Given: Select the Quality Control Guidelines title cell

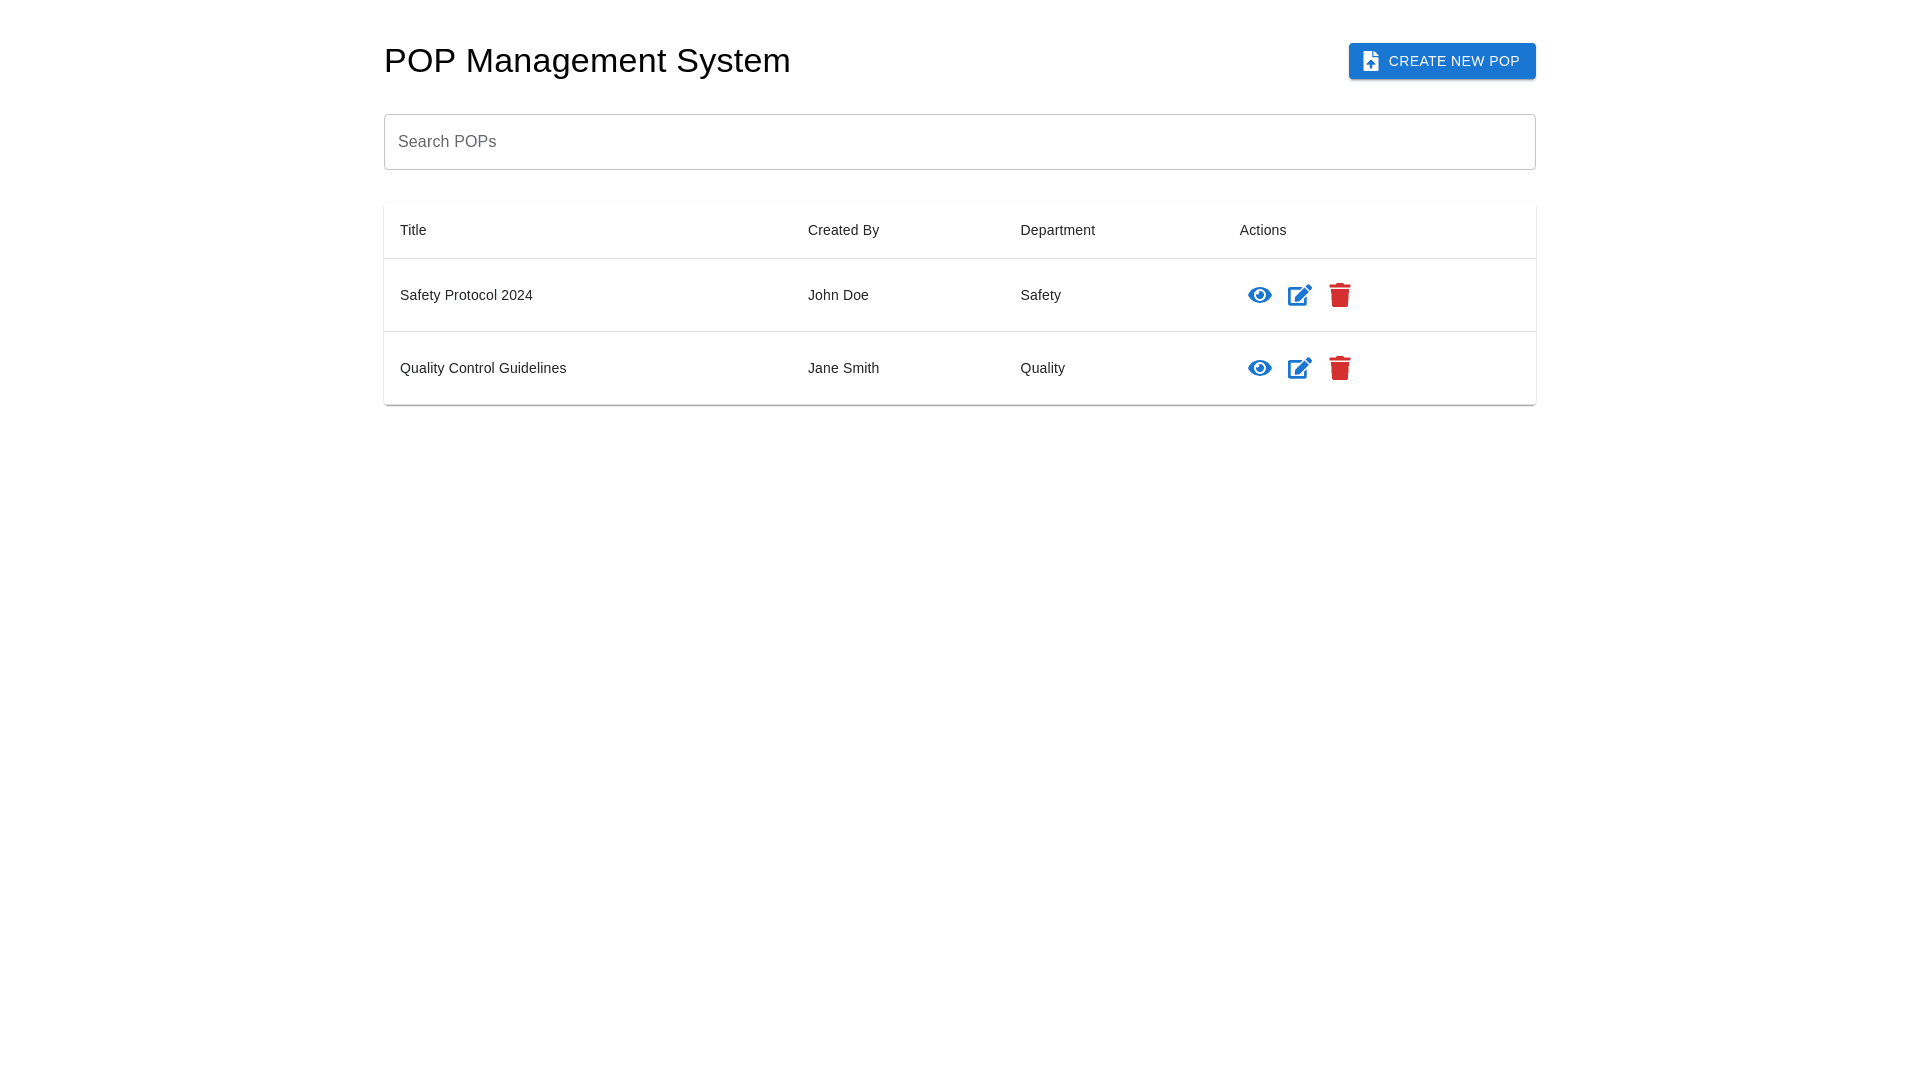Looking at the screenshot, I should (x=483, y=368).
